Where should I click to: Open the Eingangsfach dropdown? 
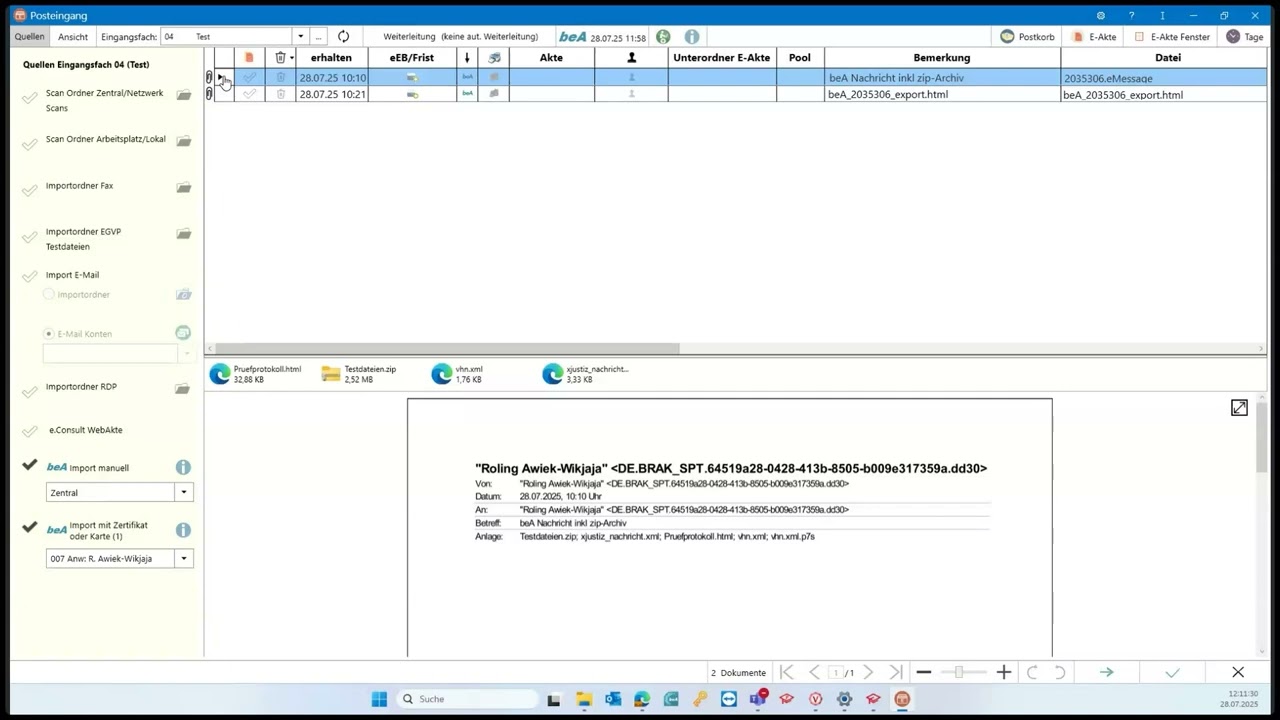click(300, 37)
